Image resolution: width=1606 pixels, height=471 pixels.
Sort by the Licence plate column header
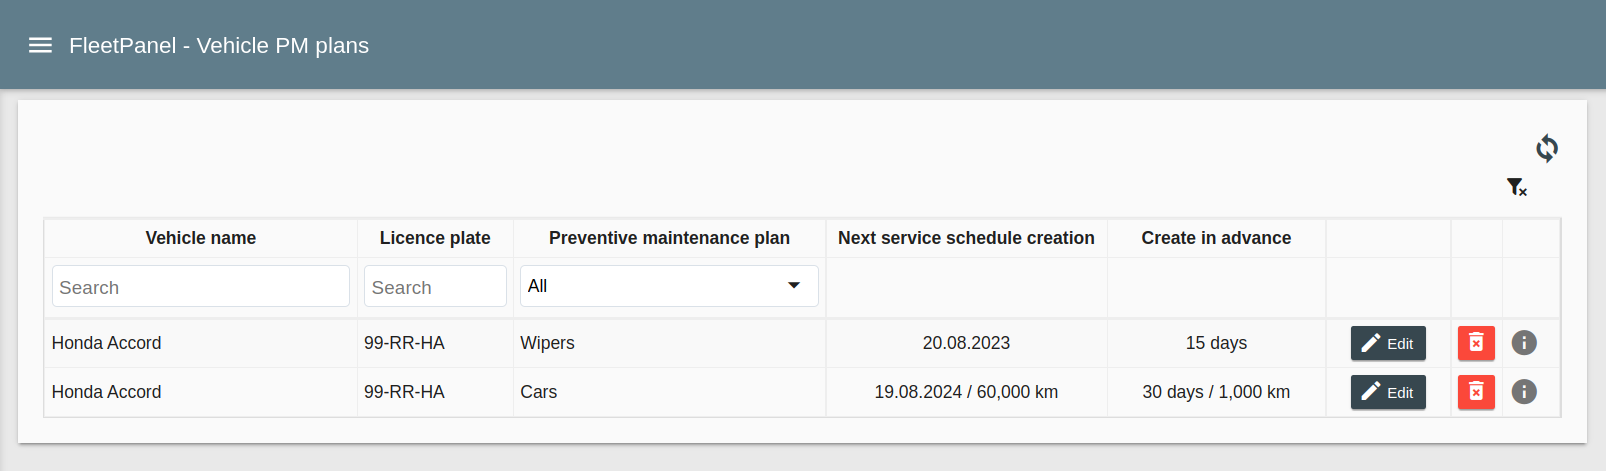point(435,238)
